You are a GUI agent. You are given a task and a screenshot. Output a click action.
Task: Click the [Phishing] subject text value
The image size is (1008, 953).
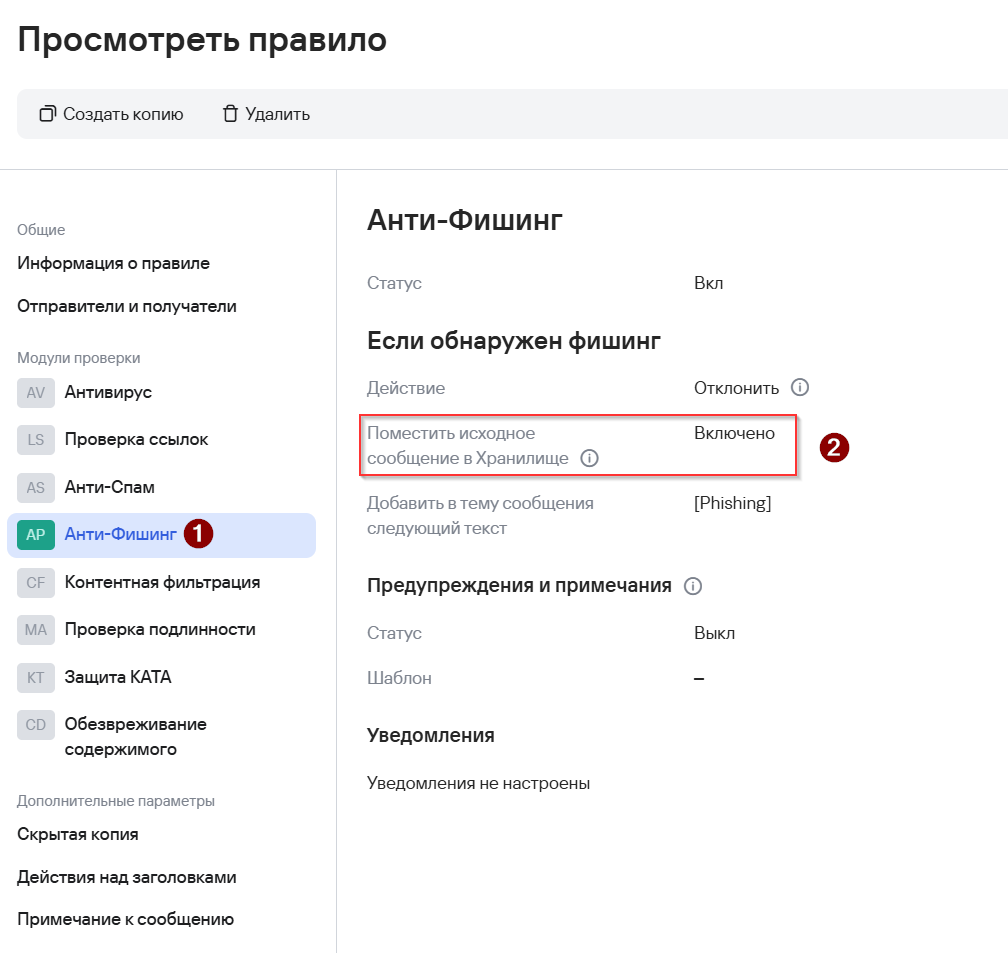732,503
